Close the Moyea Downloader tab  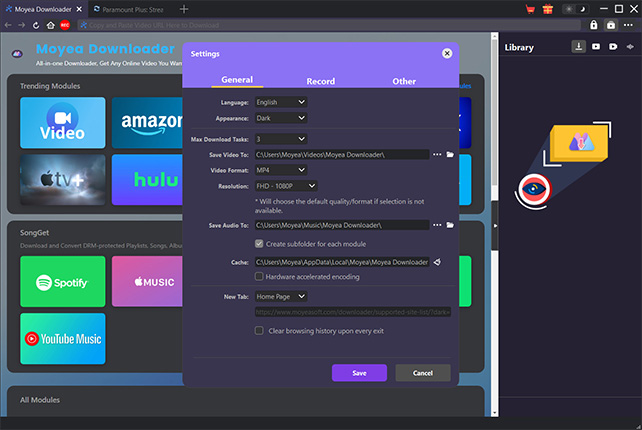pos(79,9)
